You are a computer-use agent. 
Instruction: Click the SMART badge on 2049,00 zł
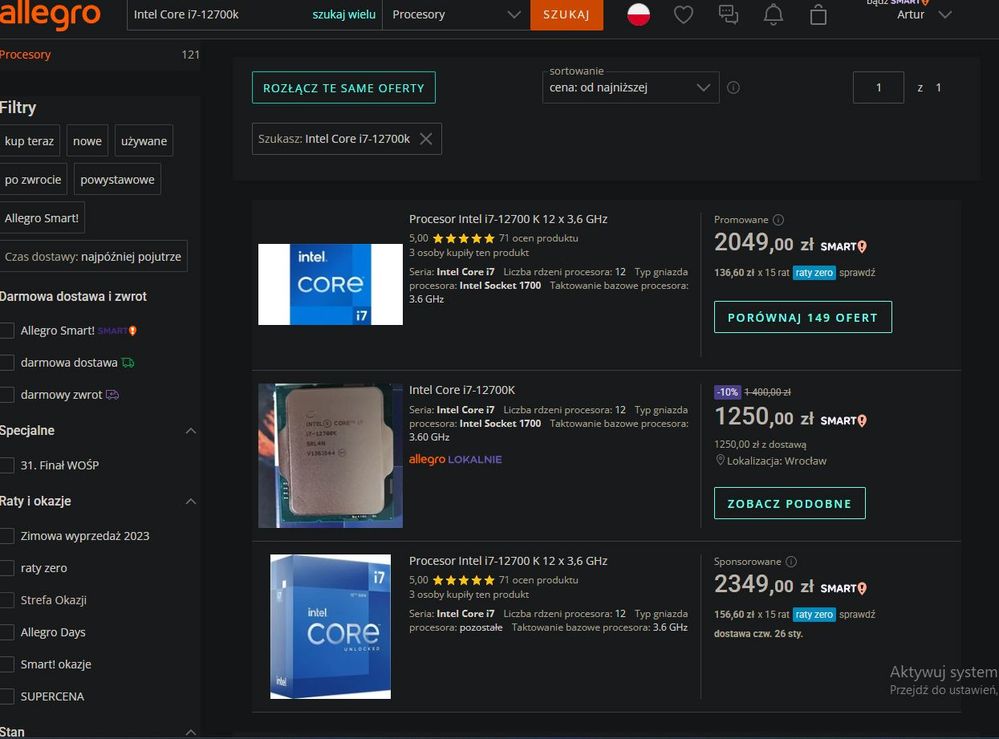[x=844, y=246]
